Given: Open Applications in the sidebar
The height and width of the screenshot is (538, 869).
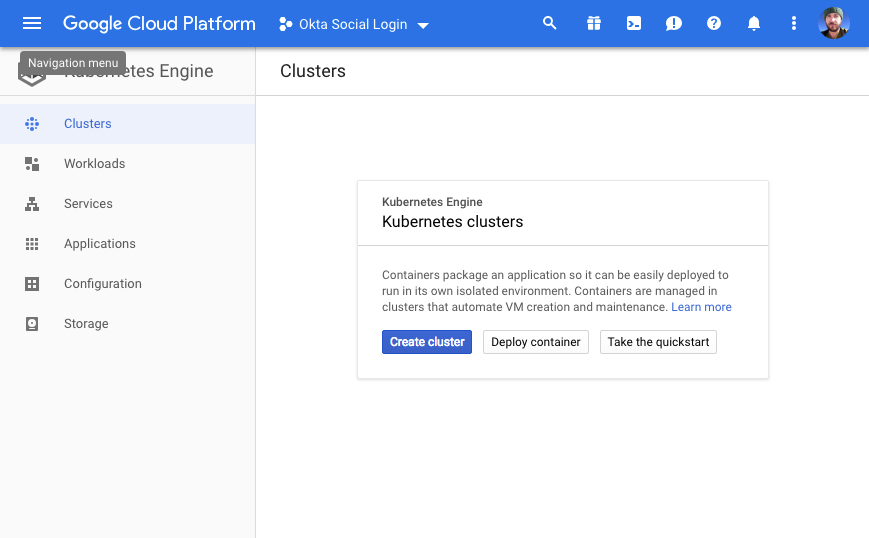Looking at the screenshot, I should coord(99,244).
